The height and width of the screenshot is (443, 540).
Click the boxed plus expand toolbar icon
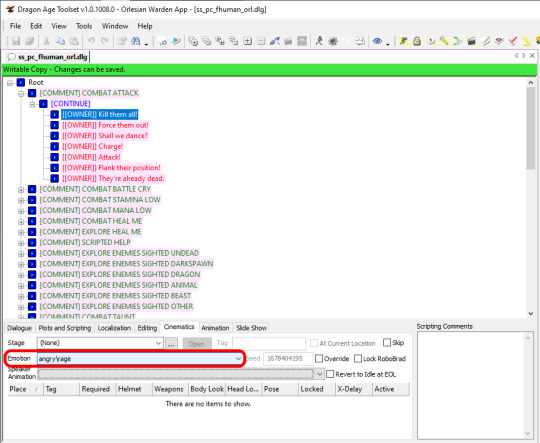coord(248,41)
